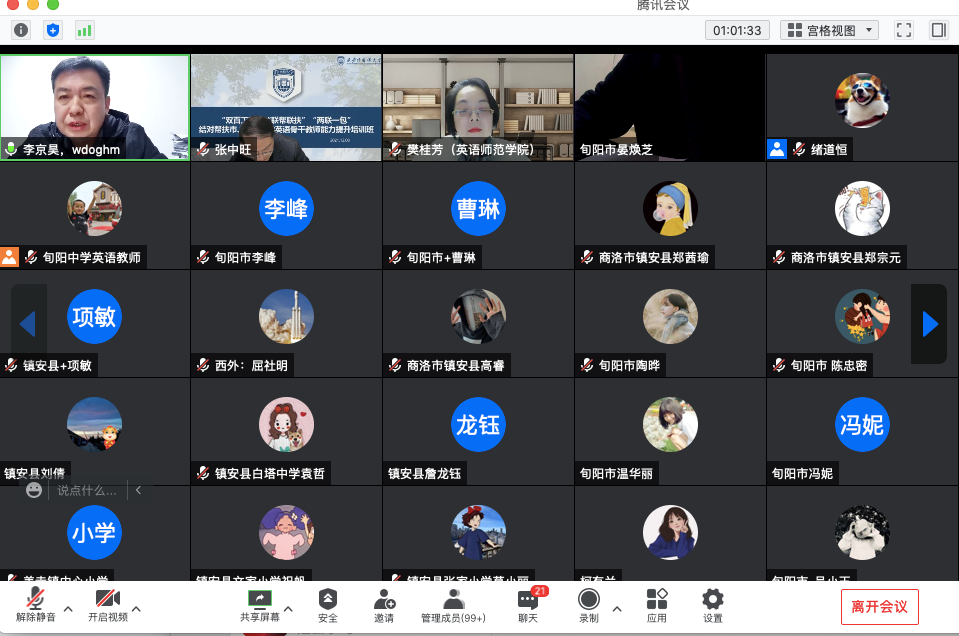Image resolution: width=959 pixels, height=636 pixels.
Task: Start Share Screen (共享屏幕)
Action: [x=259, y=605]
